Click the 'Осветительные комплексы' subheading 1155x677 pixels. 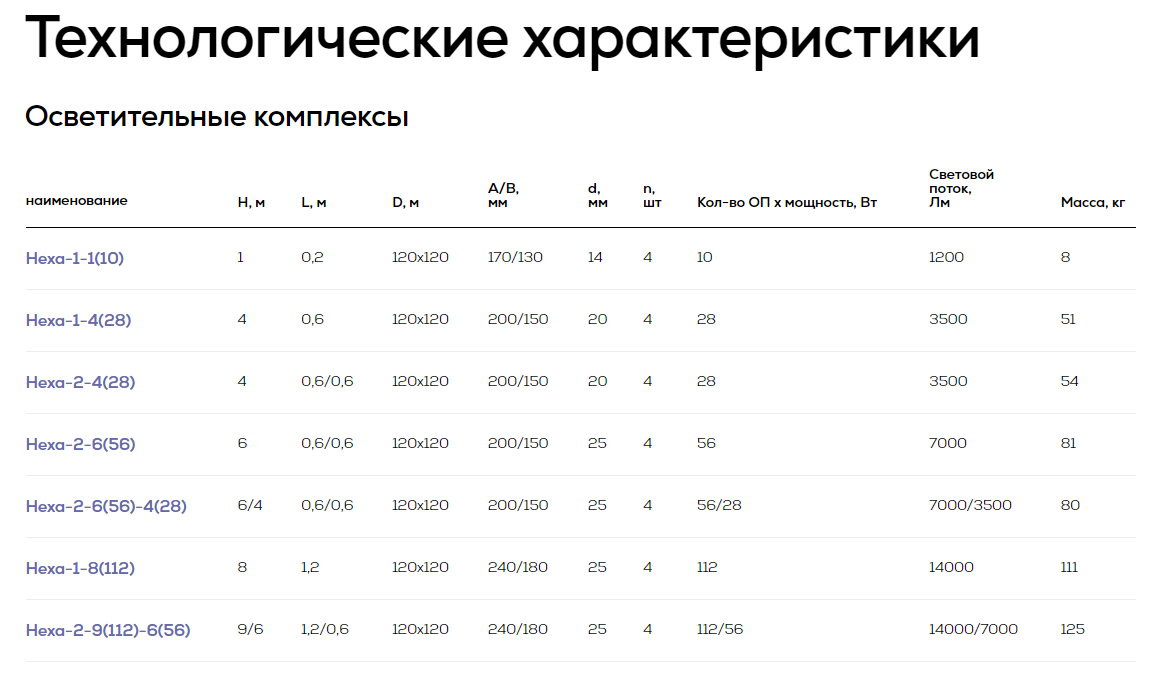click(x=217, y=116)
